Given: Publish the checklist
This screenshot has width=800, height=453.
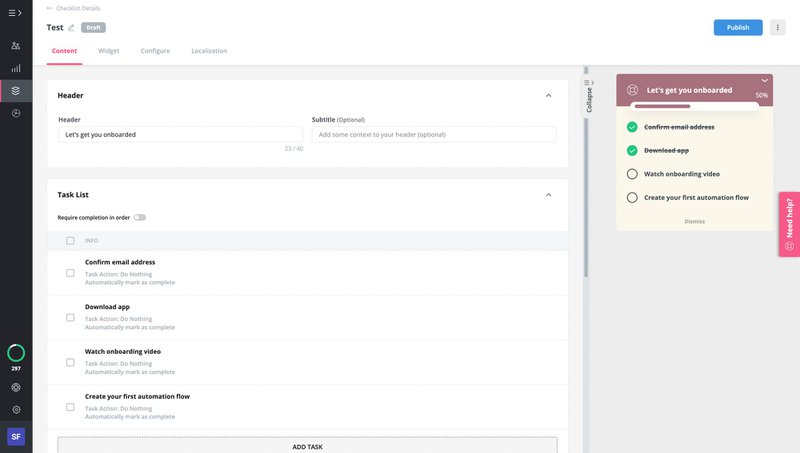Looking at the screenshot, I should pyautogui.click(x=738, y=28).
